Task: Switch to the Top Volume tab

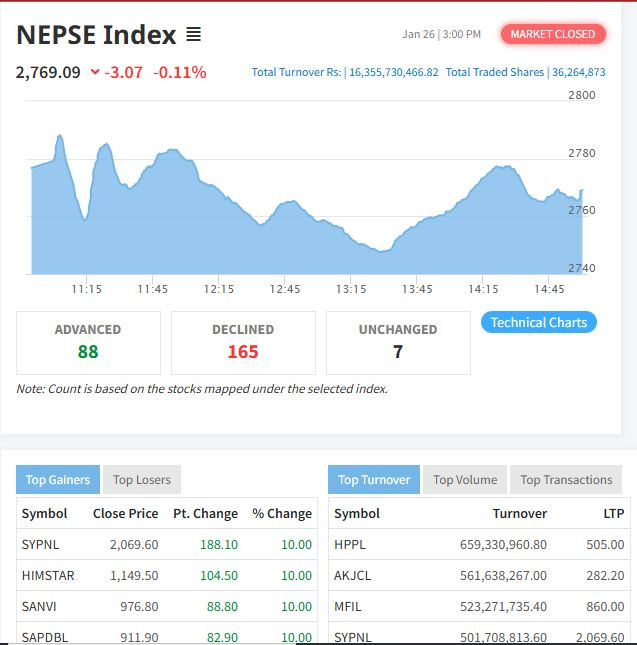Action: (x=465, y=480)
